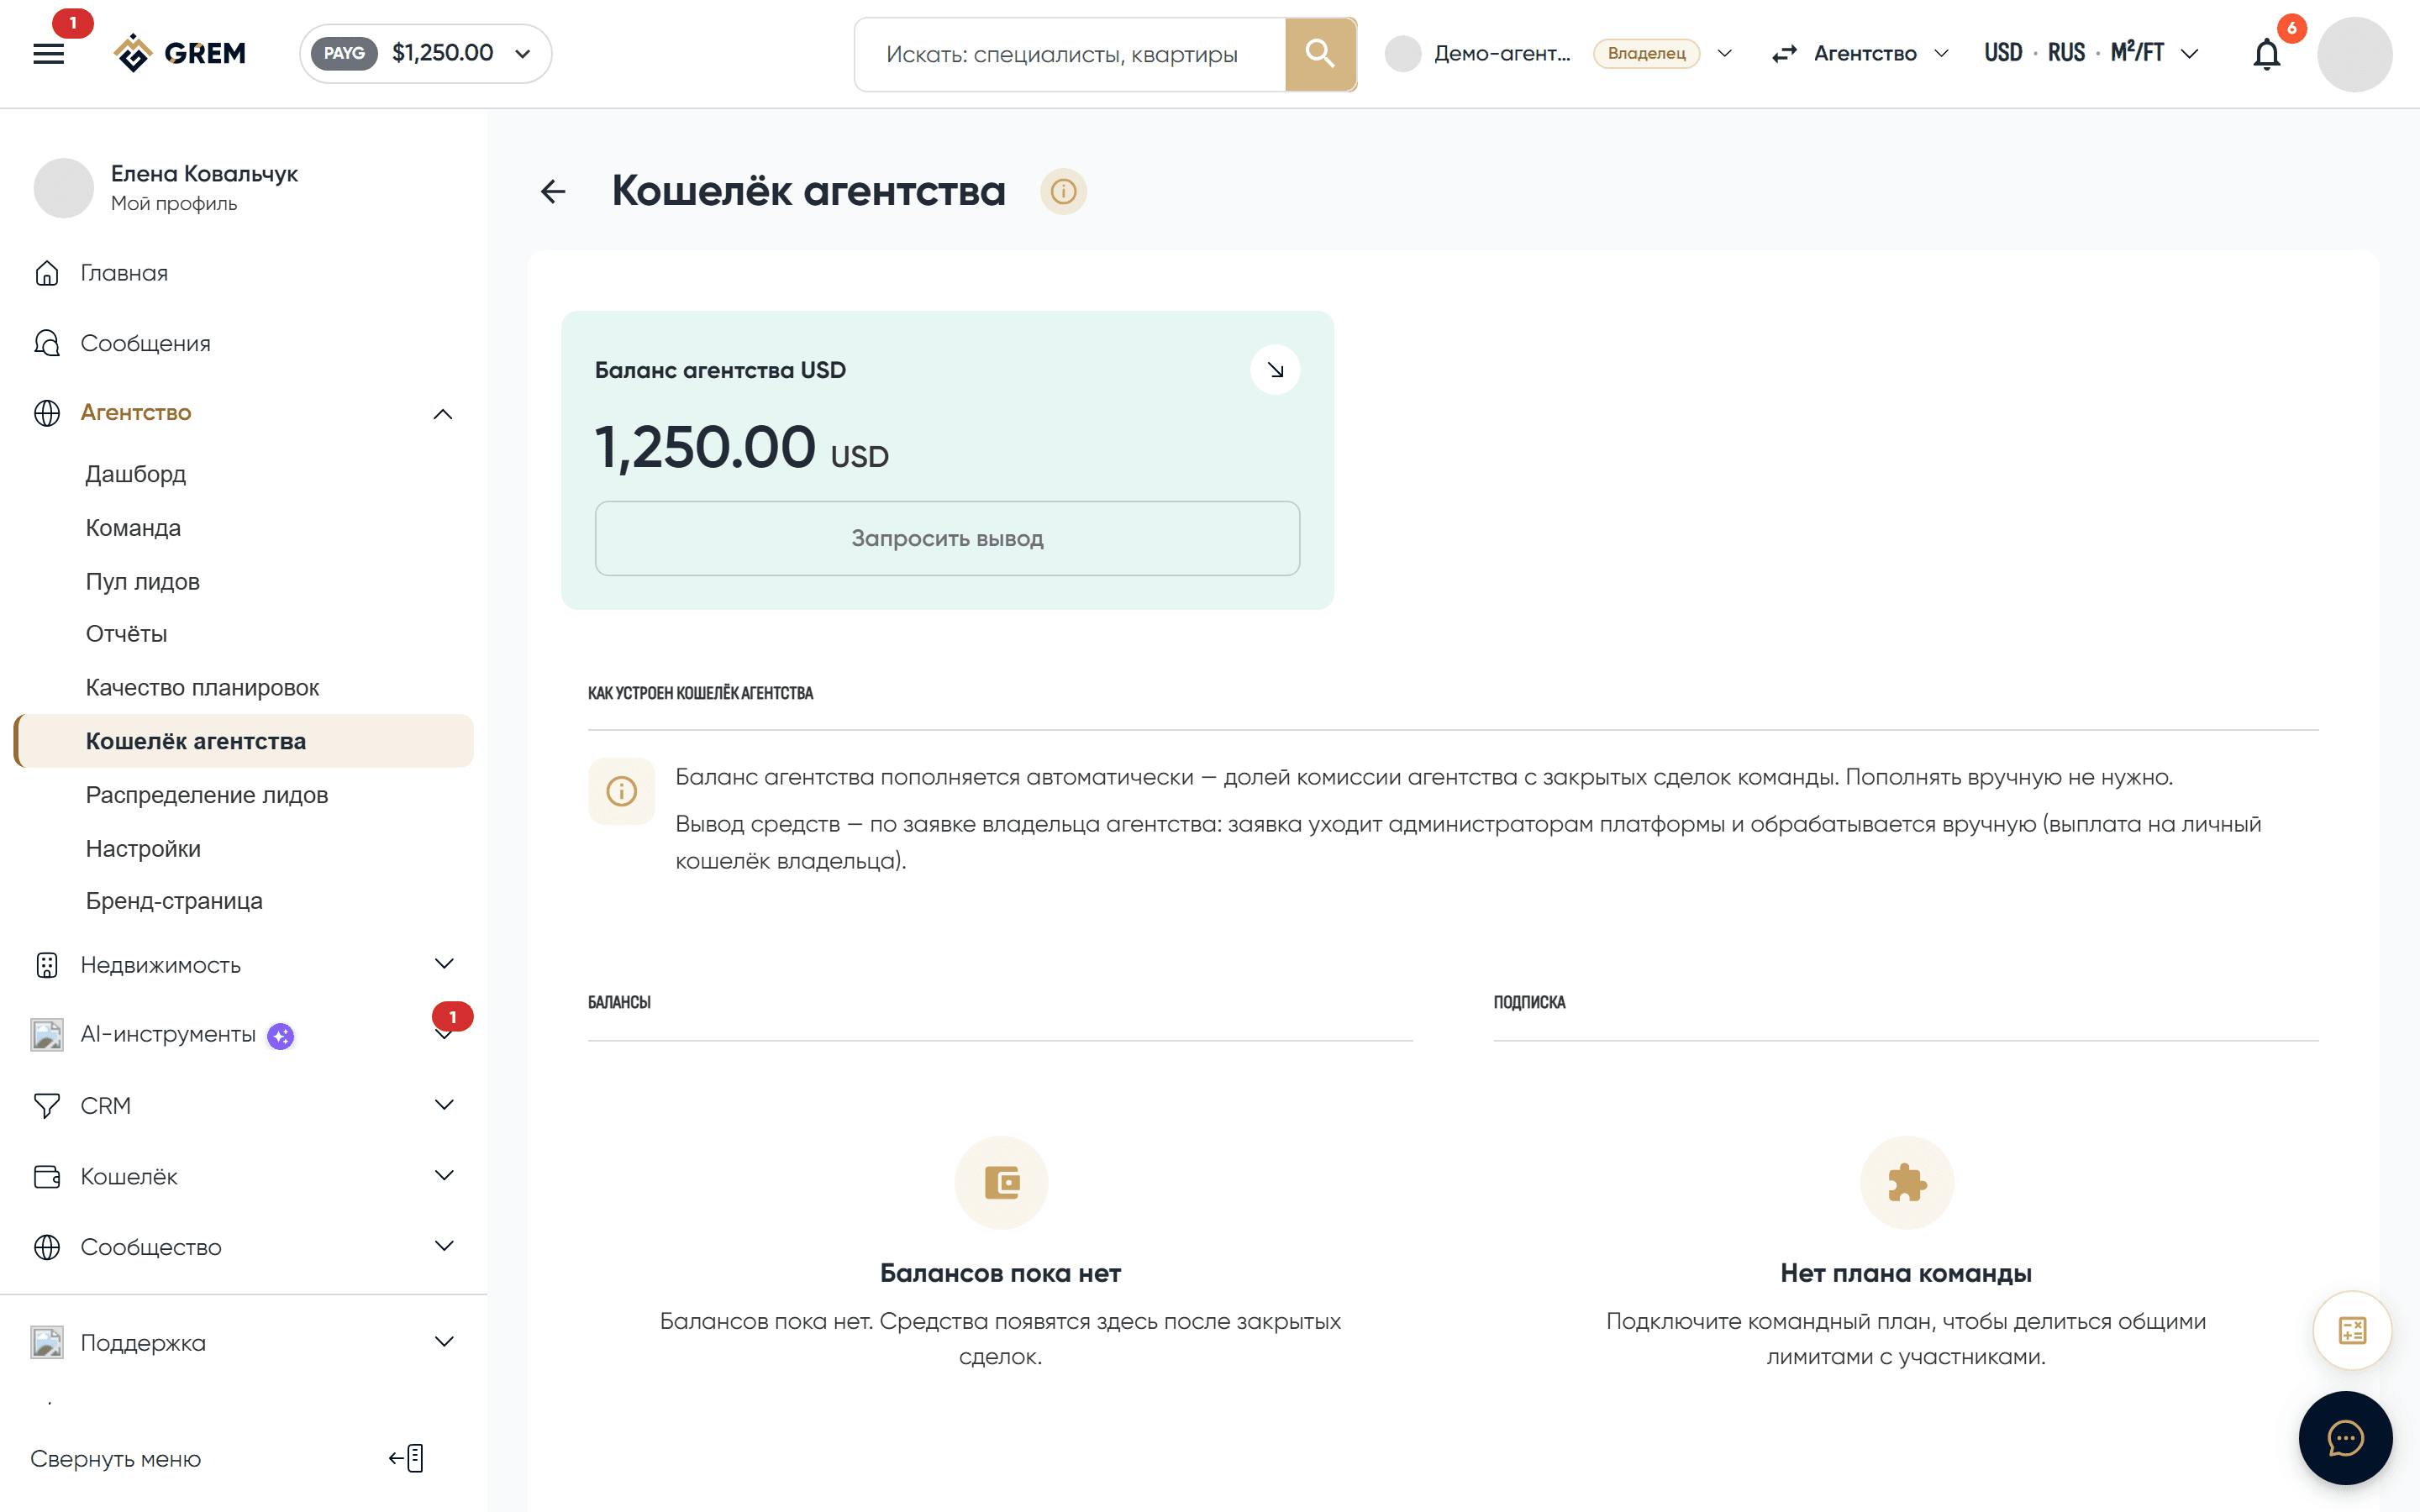The width and height of the screenshot is (2420, 1512).
Task: Open Распределение лидов in the sidebar
Action: click(207, 795)
